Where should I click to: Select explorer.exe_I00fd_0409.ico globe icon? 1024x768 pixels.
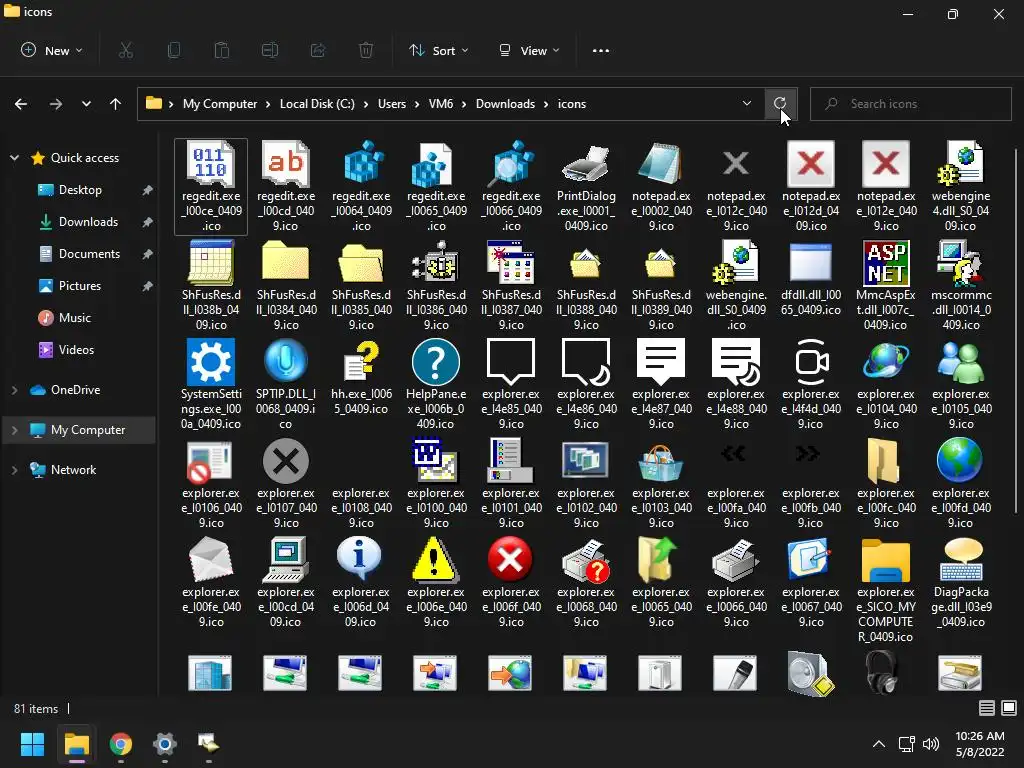(x=961, y=483)
